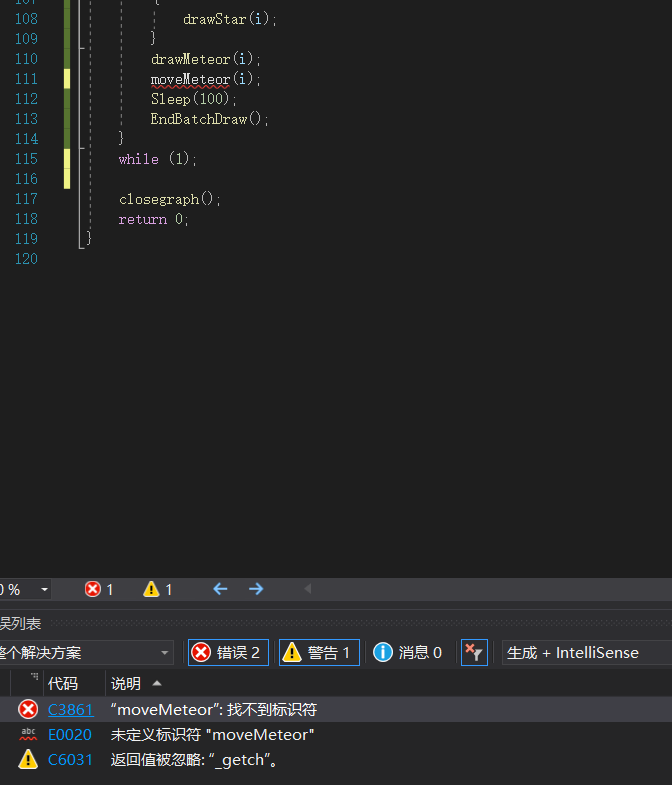The image size is (672, 785).
Task: Click the category column header icon
Action: click(x=34, y=677)
